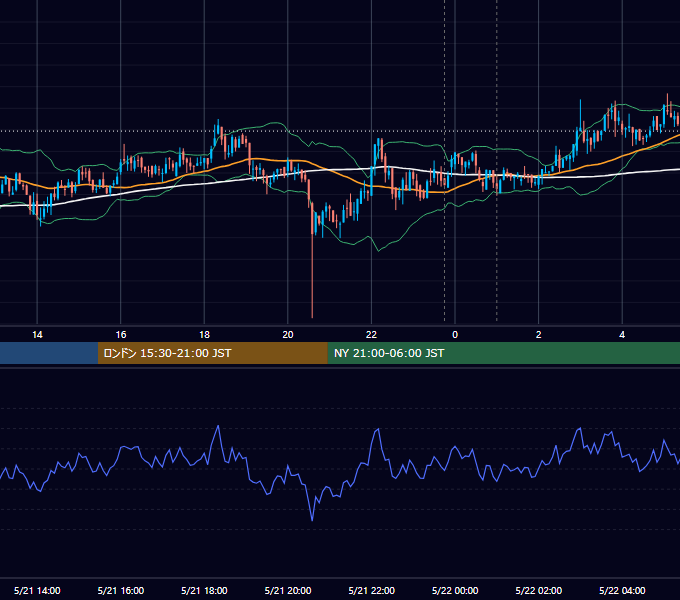Click the 5/22 00:00 time label

455,590
